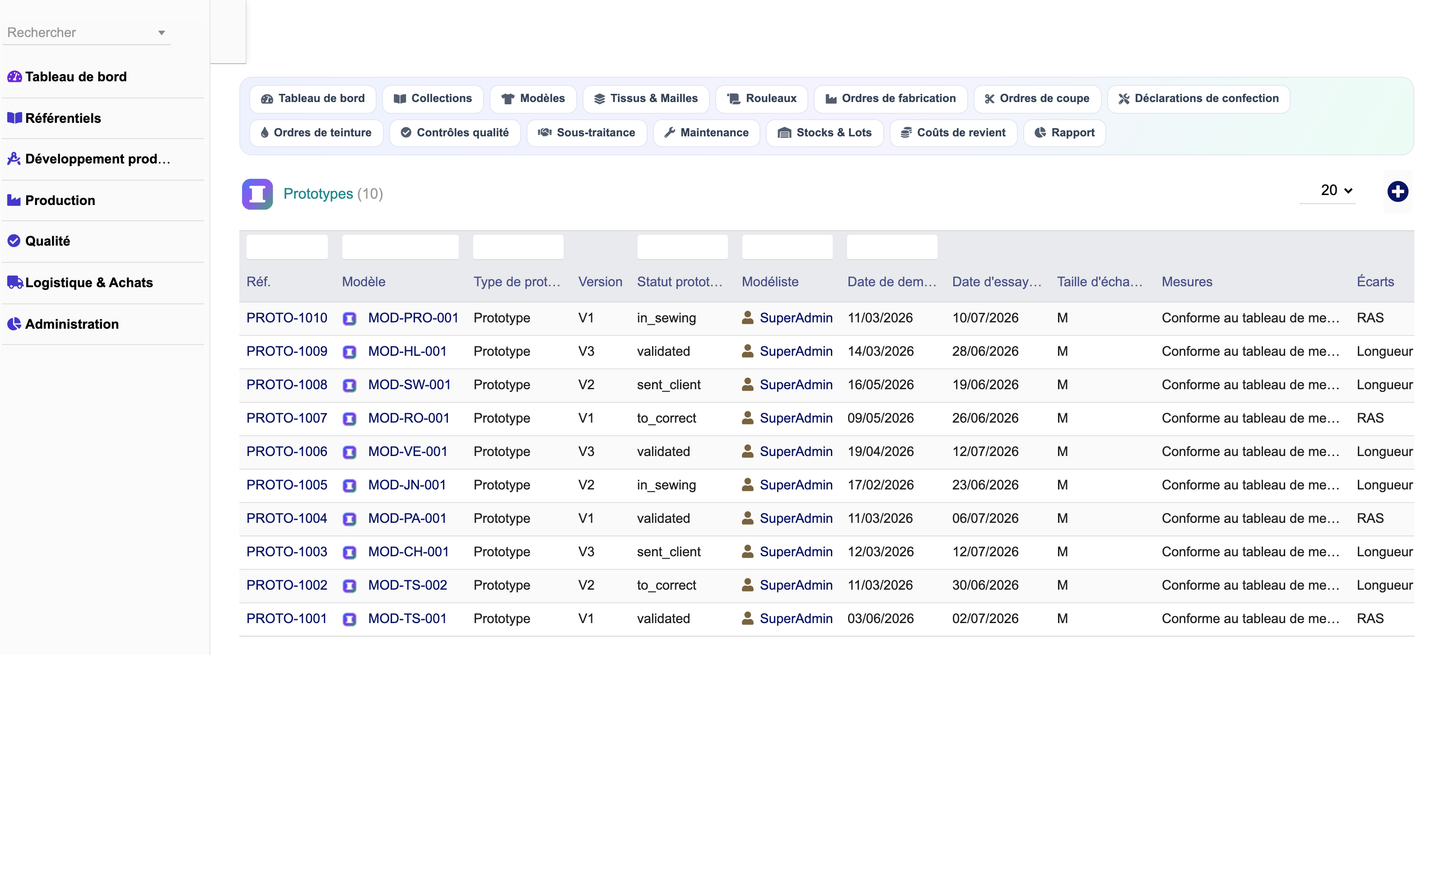This screenshot has width=1445, height=894.
Task: Sort by the Version column header
Action: tap(600, 282)
